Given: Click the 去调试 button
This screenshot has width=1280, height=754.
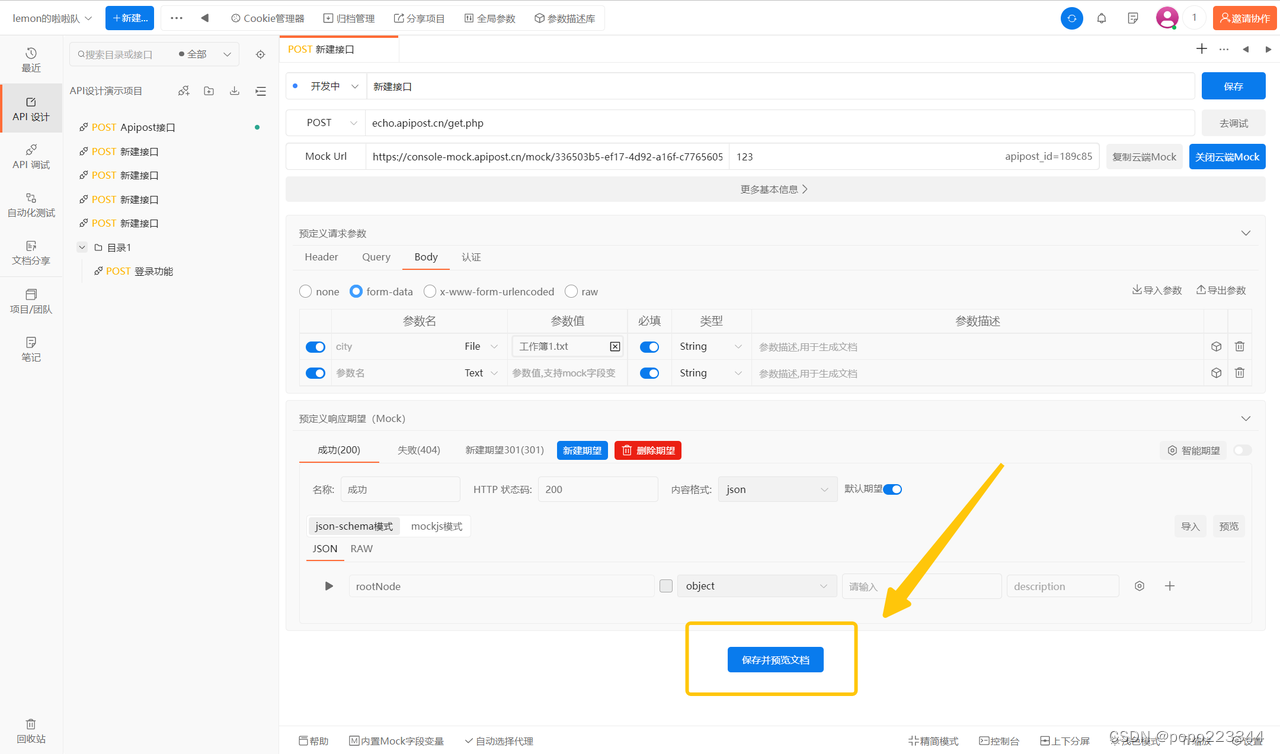Looking at the screenshot, I should tap(1233, 123).
